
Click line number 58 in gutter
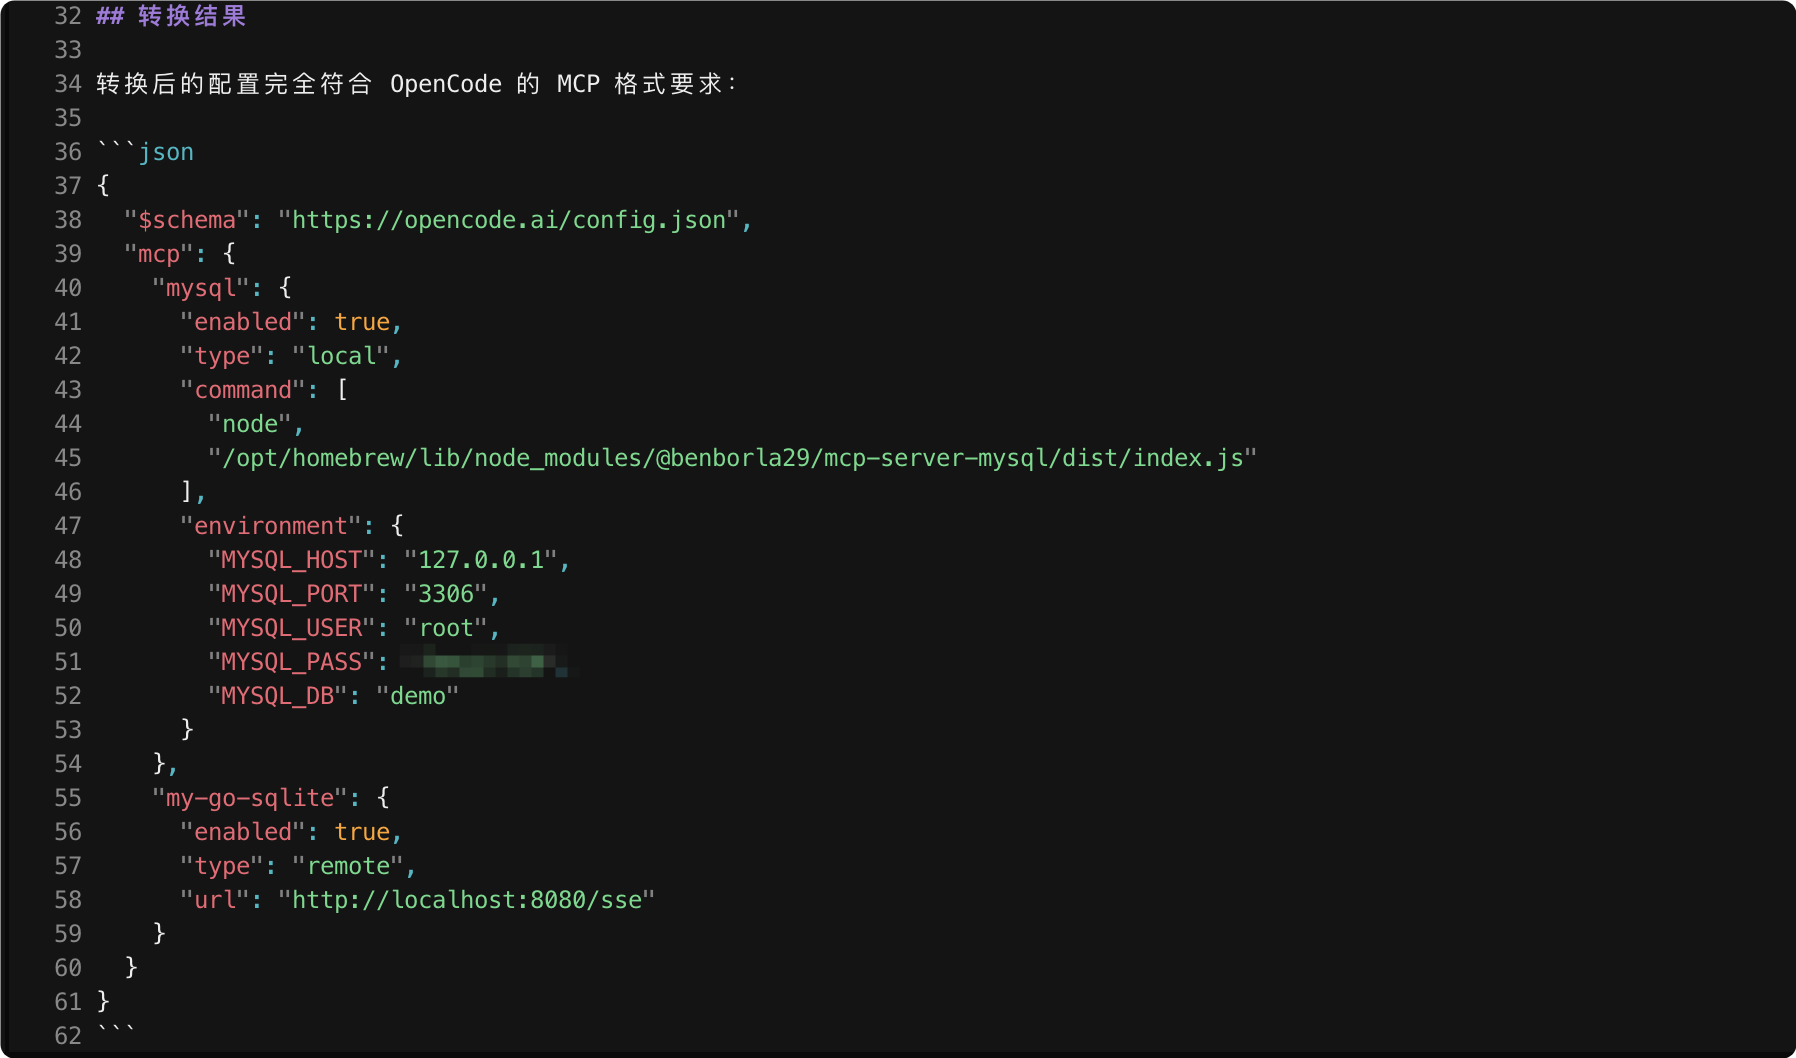point(68,900)
